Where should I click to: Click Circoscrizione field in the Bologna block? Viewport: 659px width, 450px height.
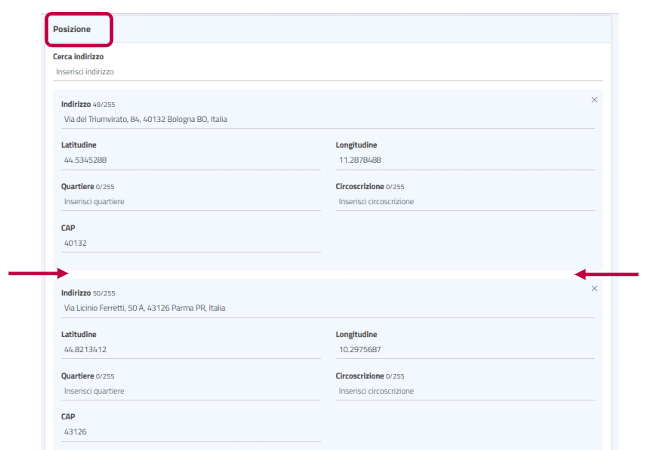coord(464,202)
